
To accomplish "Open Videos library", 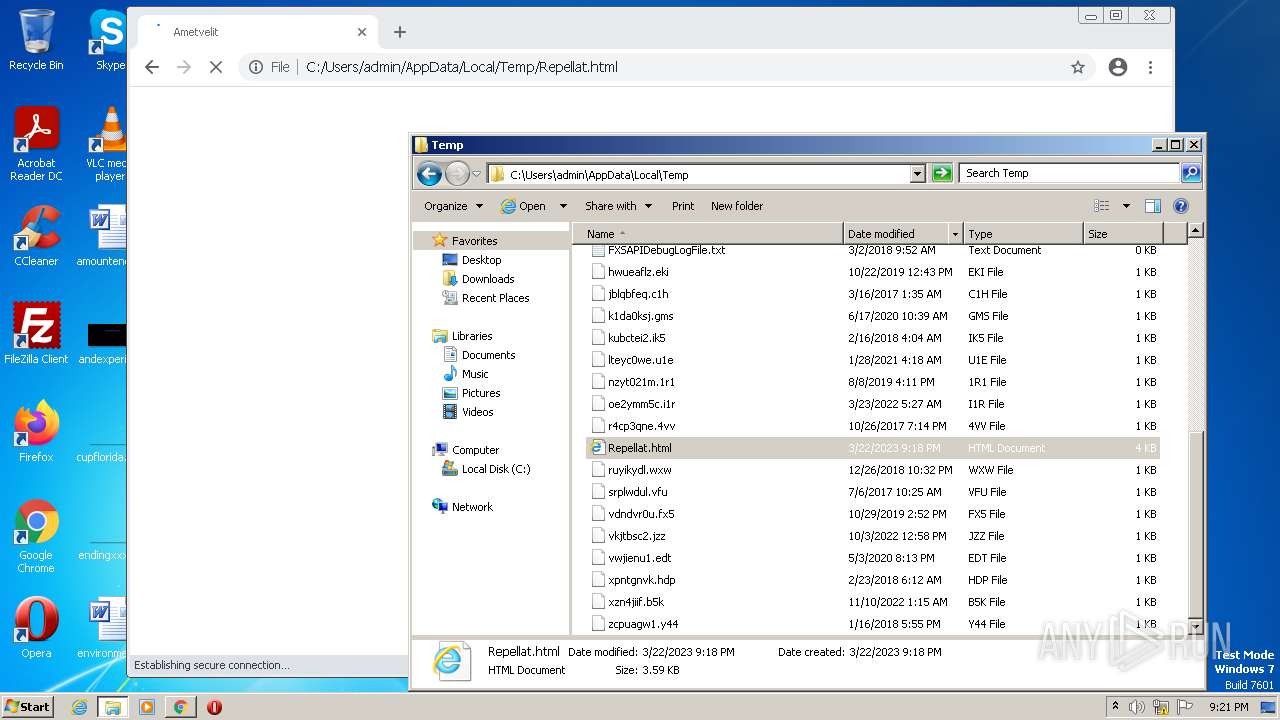I will tap(477, 412).
